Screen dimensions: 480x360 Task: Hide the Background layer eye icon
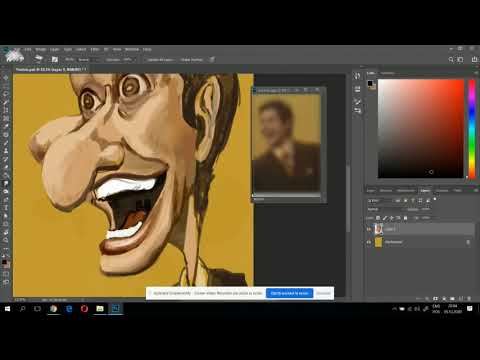(x=369, y=242)
